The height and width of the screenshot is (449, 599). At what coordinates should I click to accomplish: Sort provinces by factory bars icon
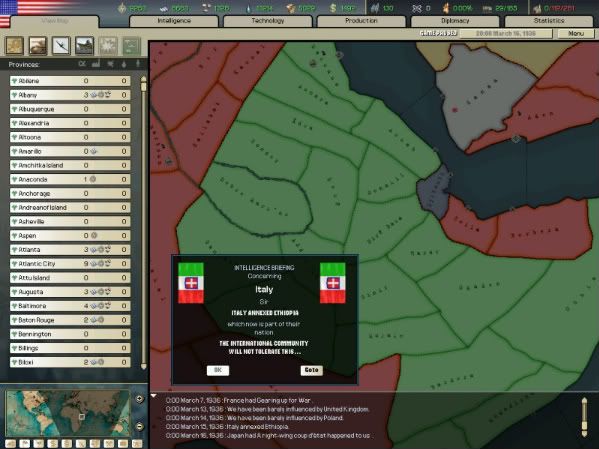click(96, 64)
